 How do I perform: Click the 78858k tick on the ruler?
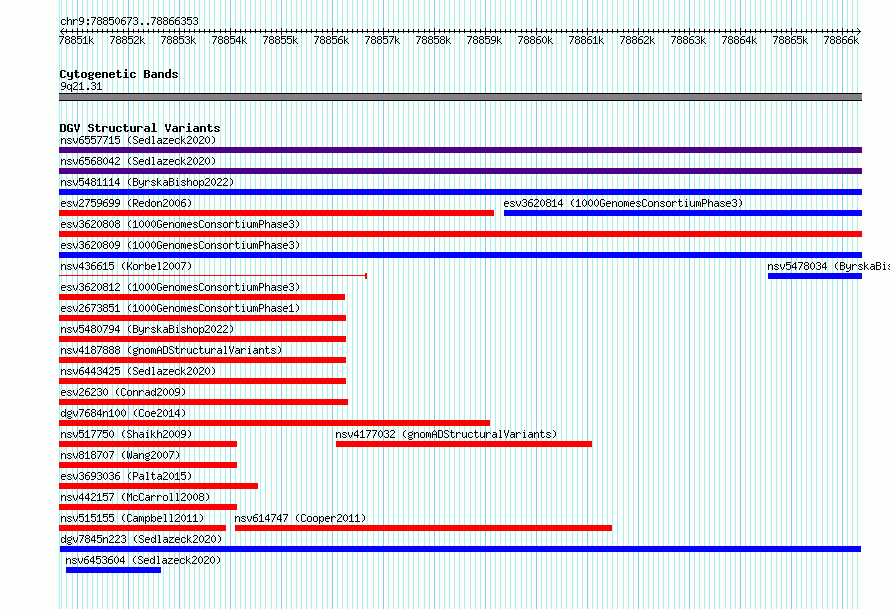433,40
